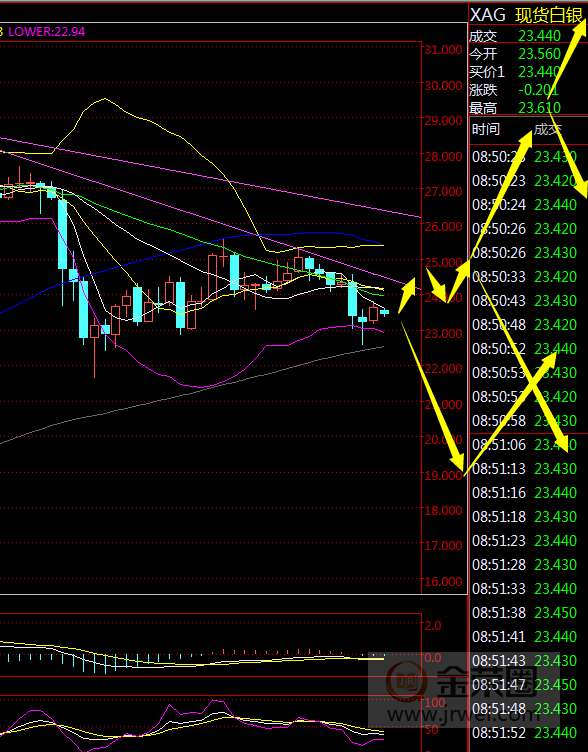Click the 16.000 price axis label
This screenshot has width=588, height=752.
[444, 581]
